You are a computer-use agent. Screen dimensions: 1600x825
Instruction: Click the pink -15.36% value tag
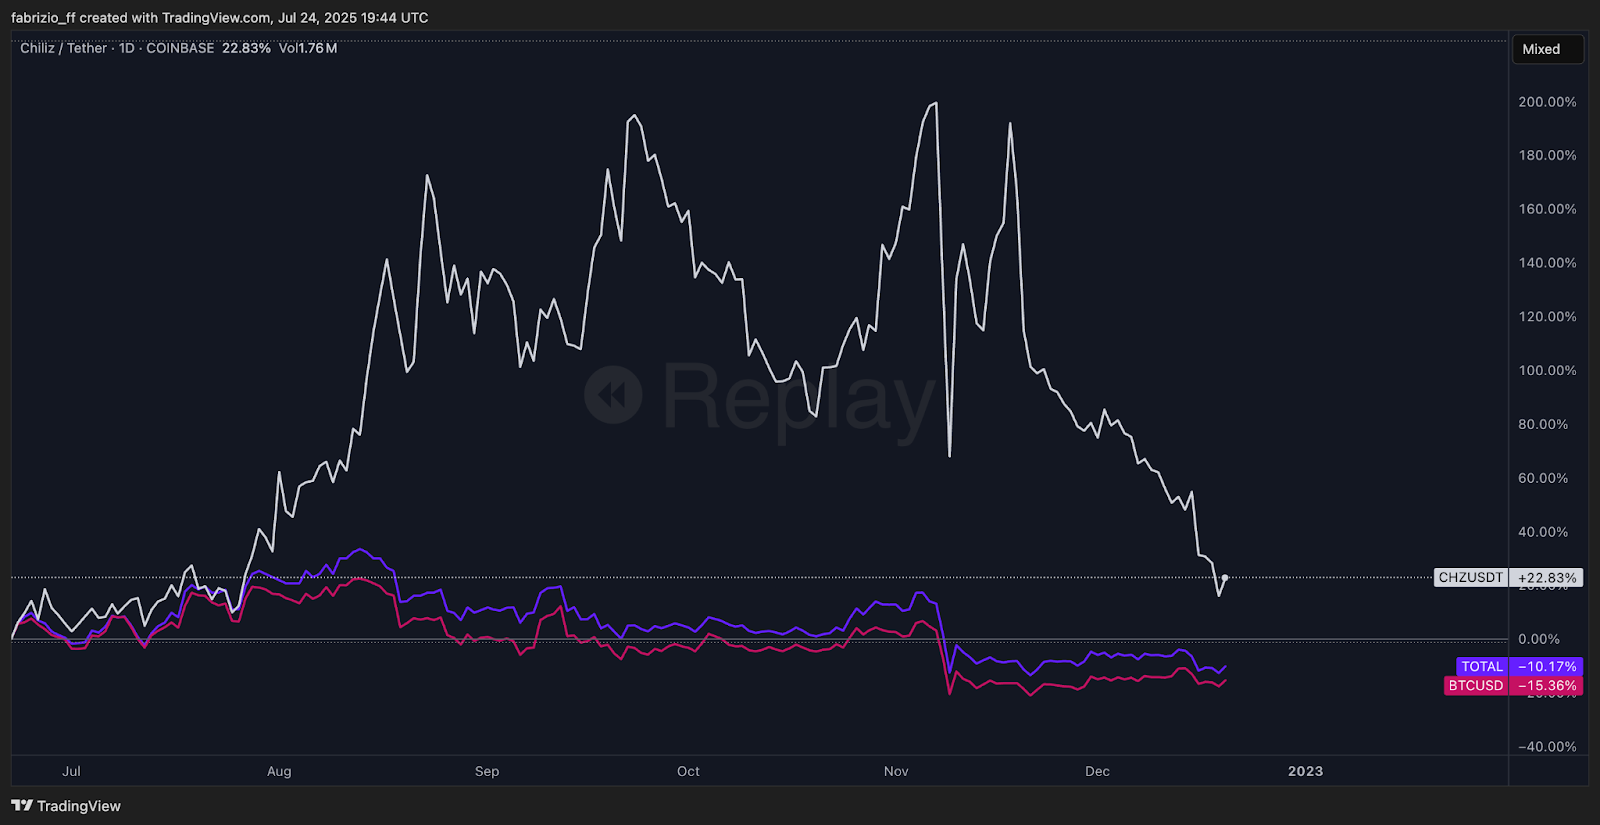tap(1547, 686)
